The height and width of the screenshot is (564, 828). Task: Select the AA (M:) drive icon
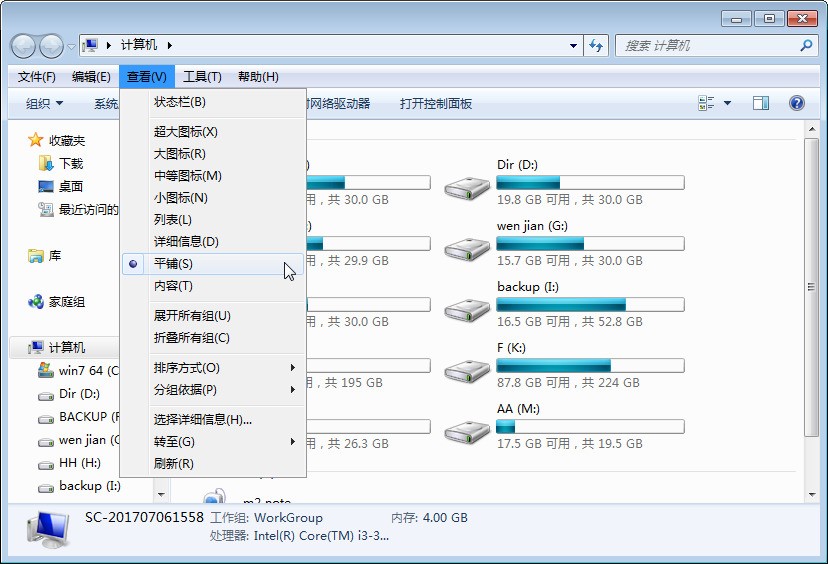pyautogui.click(x=467, y=432)
